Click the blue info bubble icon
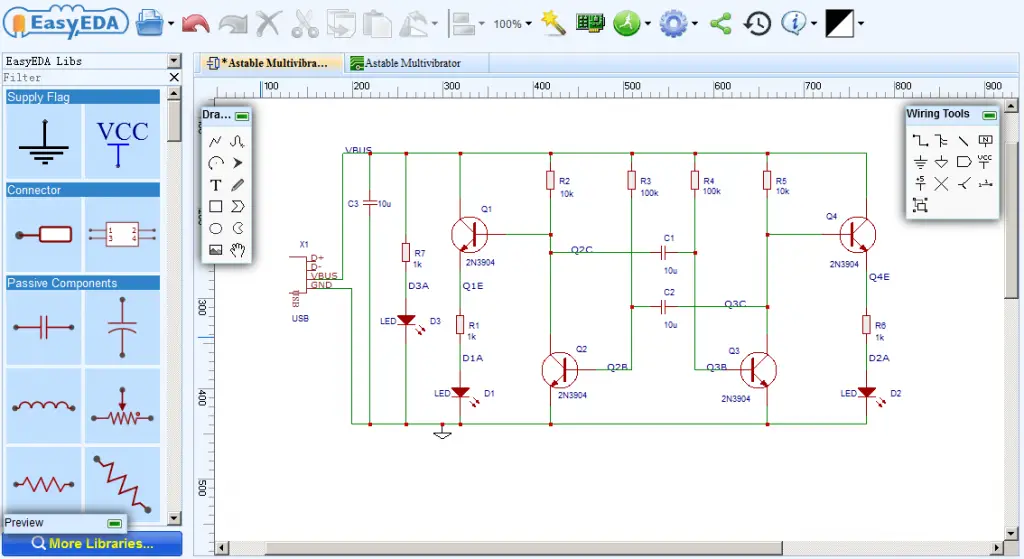 point(794,24)
